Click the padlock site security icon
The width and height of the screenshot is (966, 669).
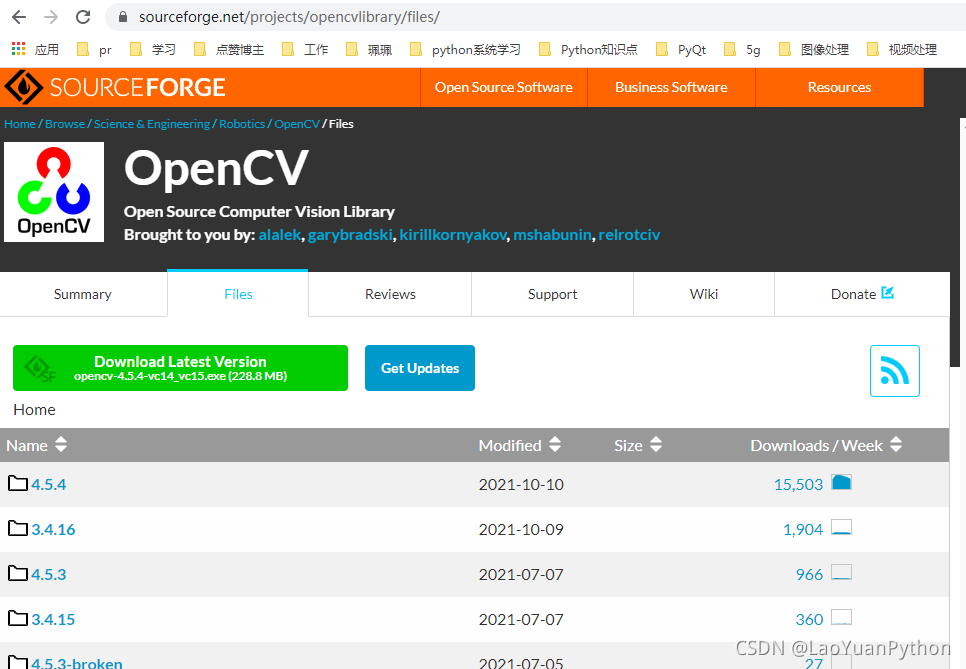coord(123,17)
